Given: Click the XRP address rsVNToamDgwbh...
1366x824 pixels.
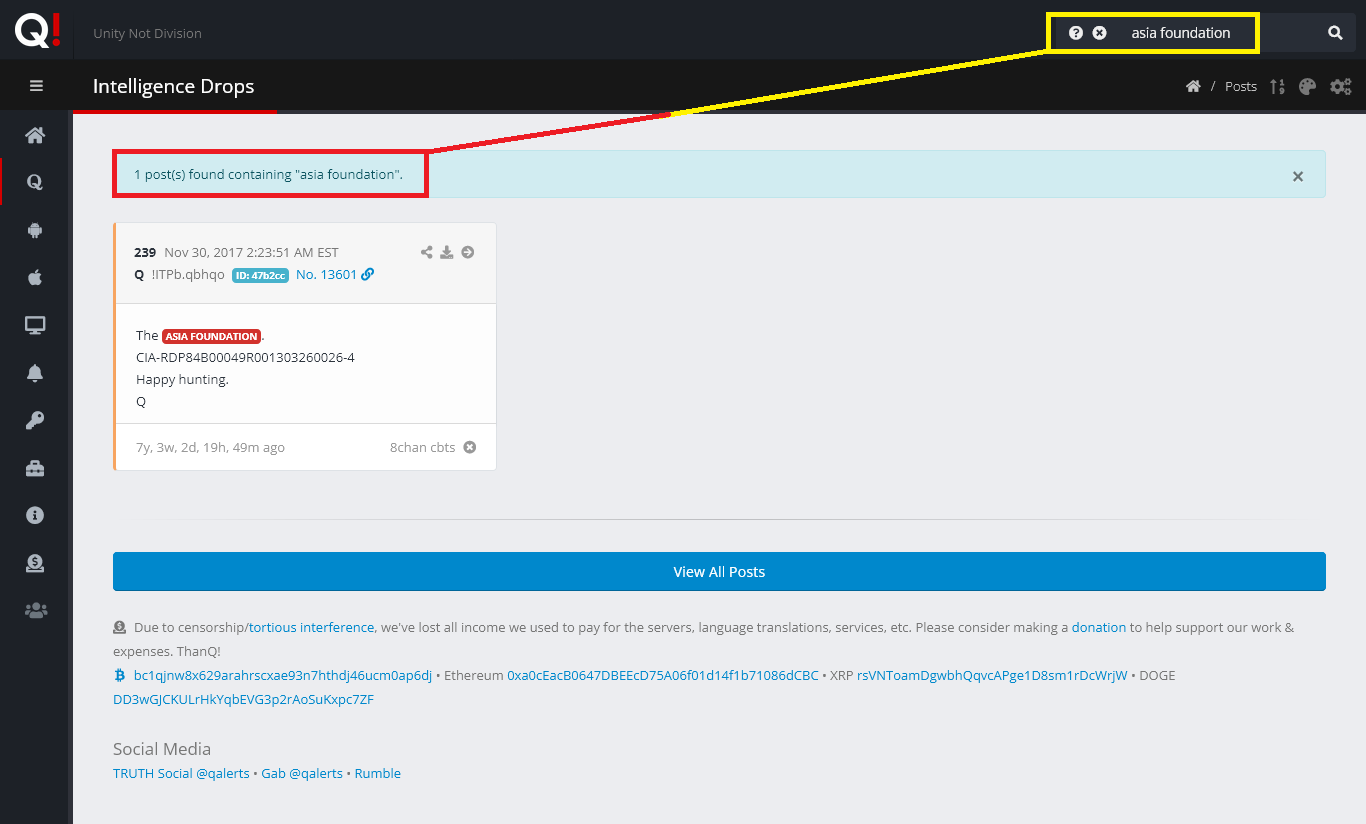Looking at the screenshot, I should tap(992, 675).
